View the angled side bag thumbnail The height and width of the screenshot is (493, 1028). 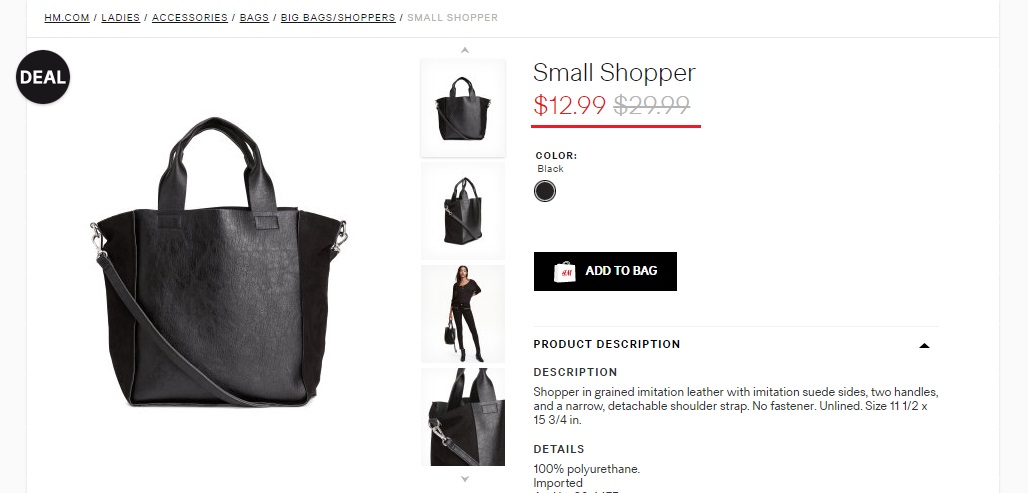[463, 210]
